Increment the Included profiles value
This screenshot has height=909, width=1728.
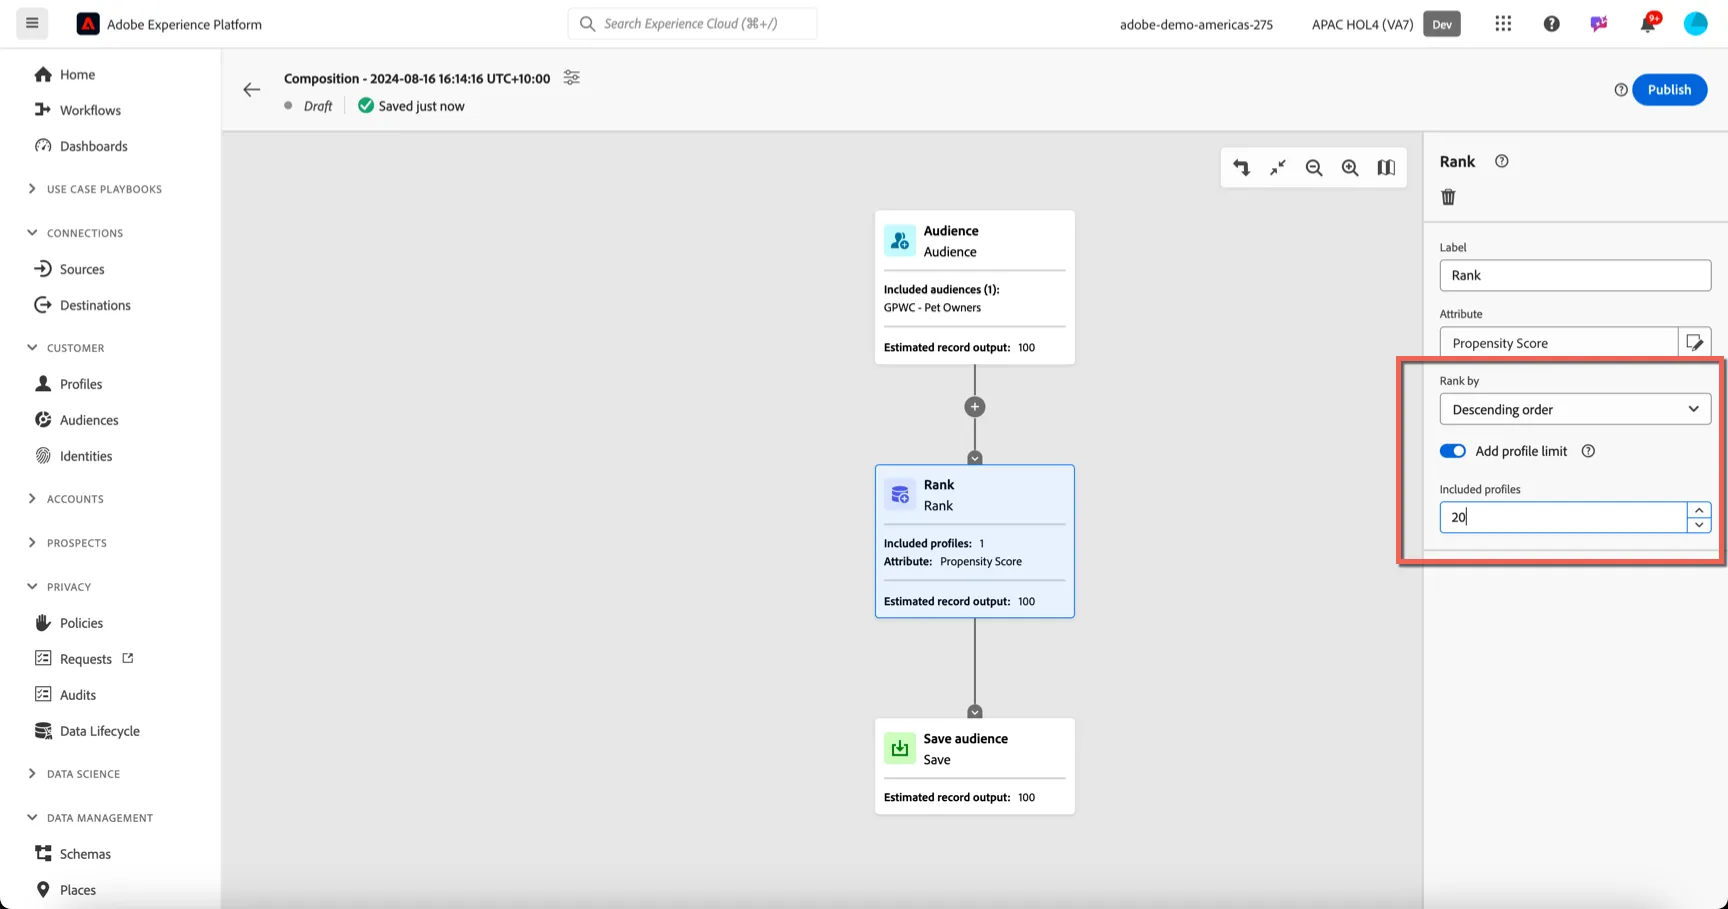click(1699, 510)
